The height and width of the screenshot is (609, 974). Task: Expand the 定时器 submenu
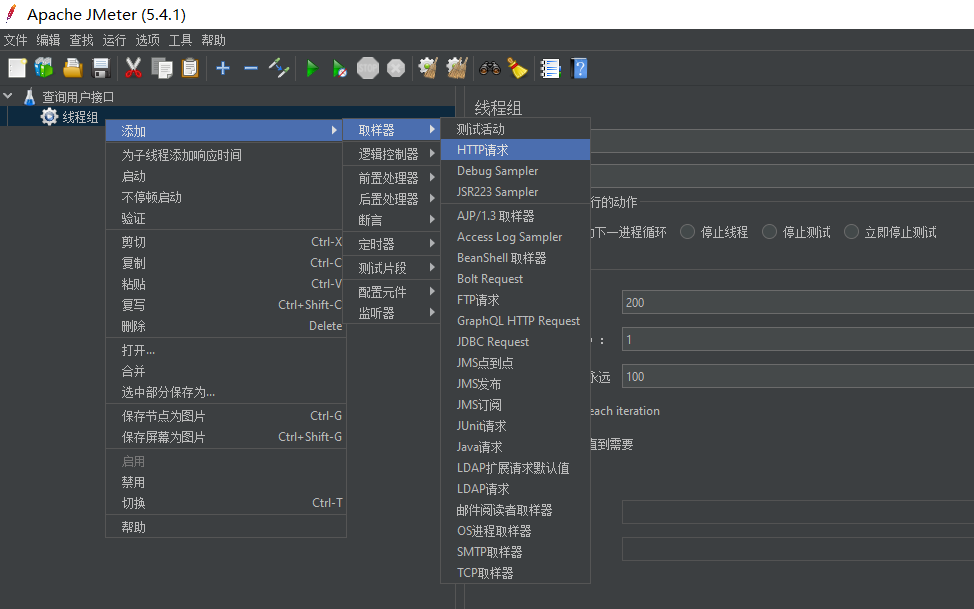391,244
